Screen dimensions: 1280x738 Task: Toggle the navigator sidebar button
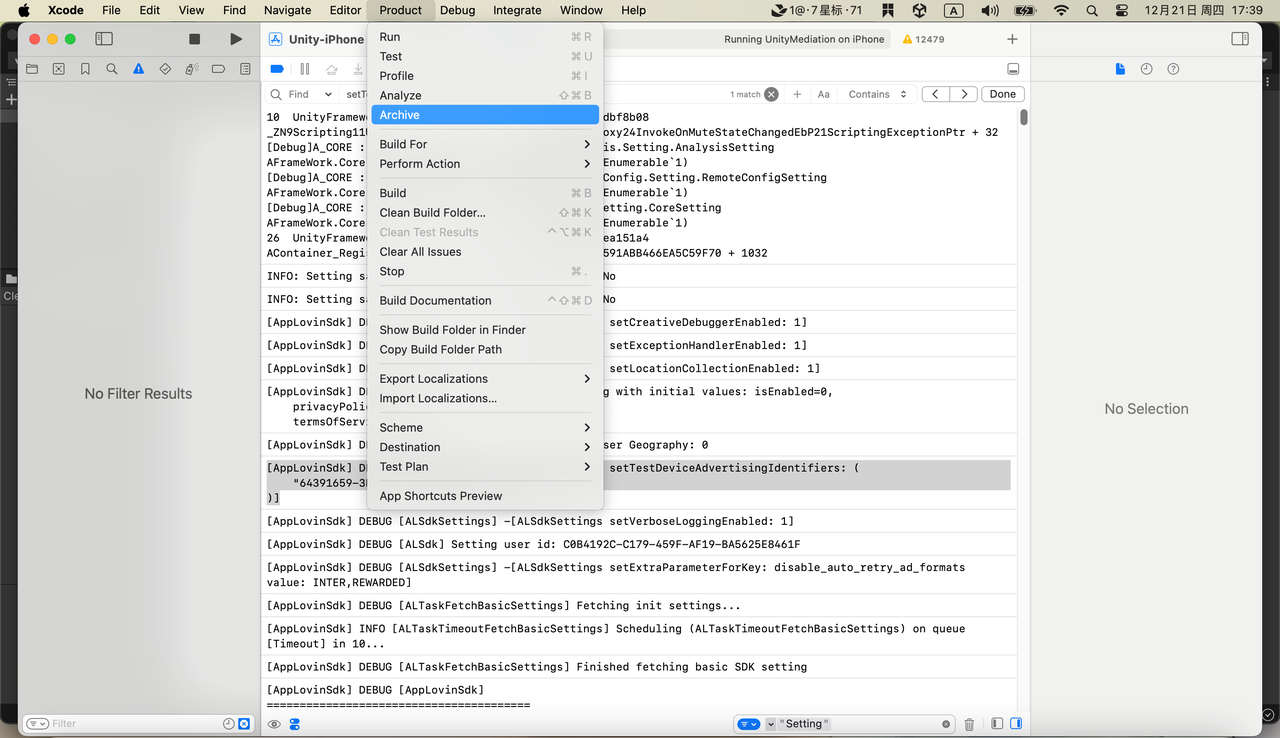tap(104, 39)
